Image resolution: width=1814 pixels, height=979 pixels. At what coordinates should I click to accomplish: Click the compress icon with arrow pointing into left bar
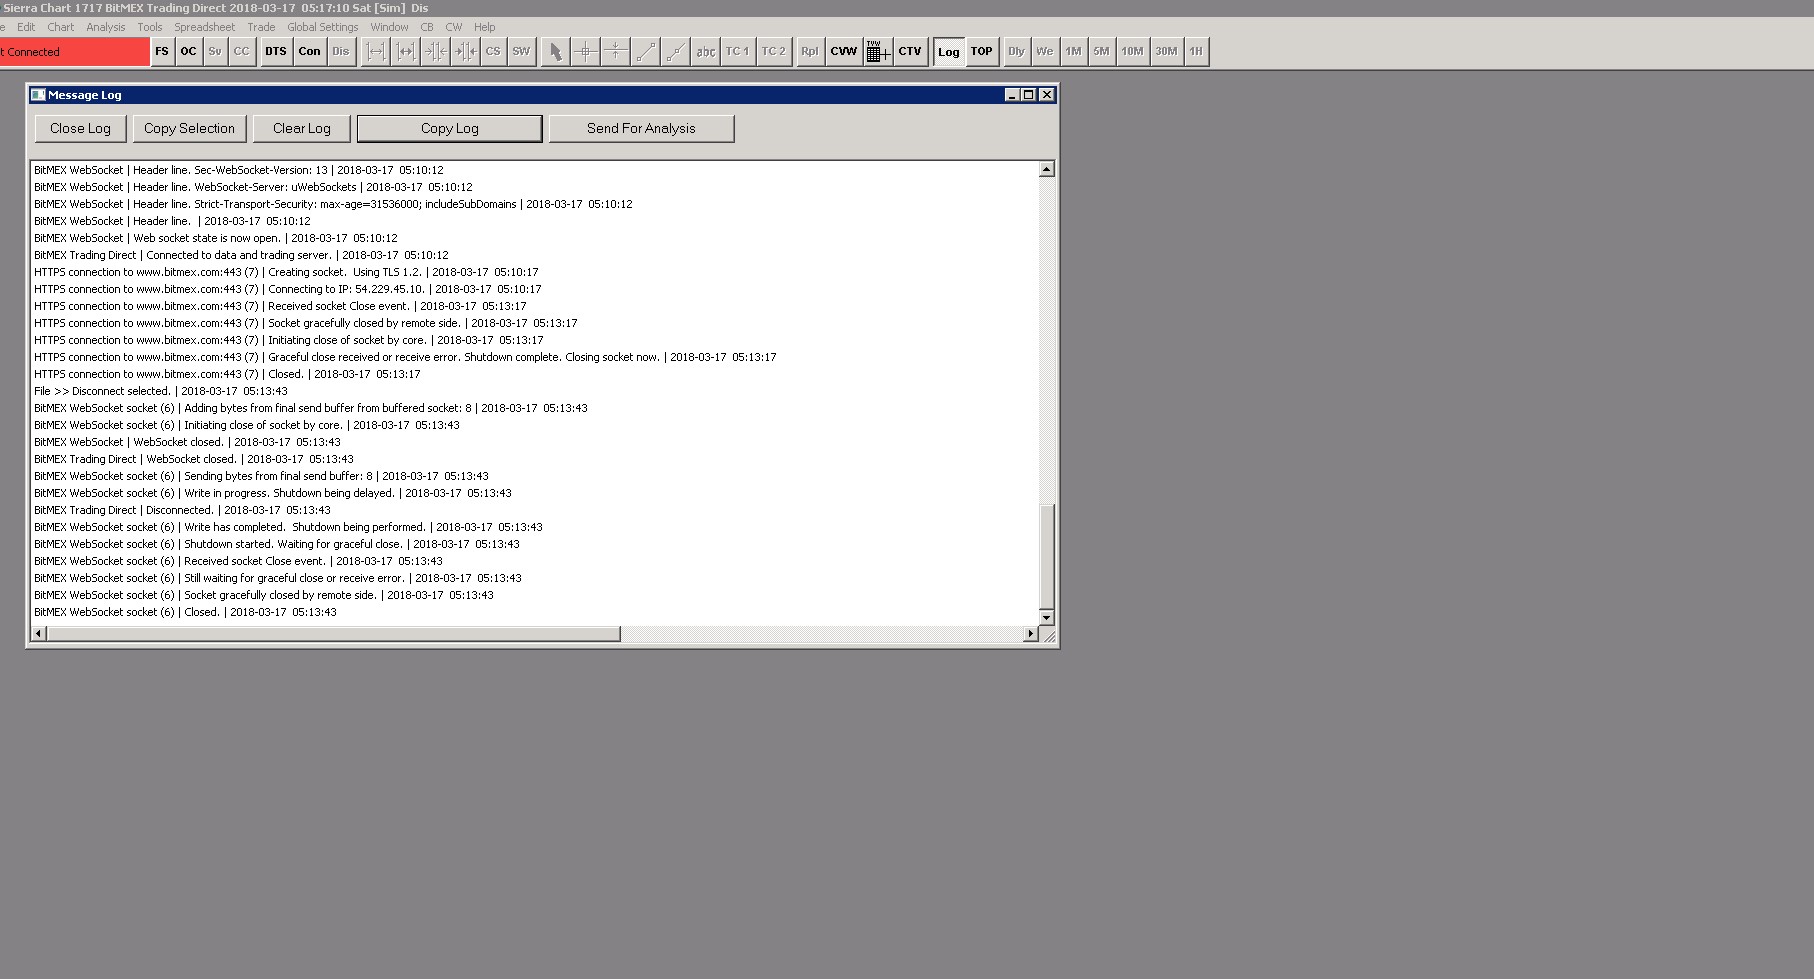435,52
